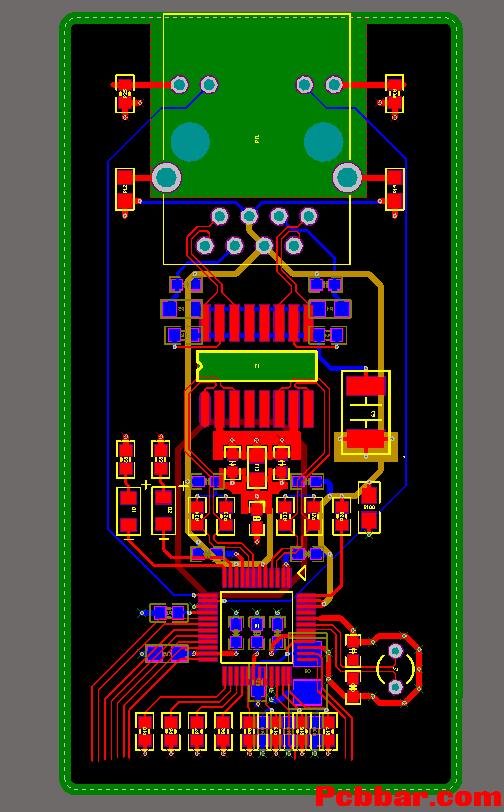Select the right gray-ringed shield pad of connector
The image size is (504, 812).
pos(347,177)
